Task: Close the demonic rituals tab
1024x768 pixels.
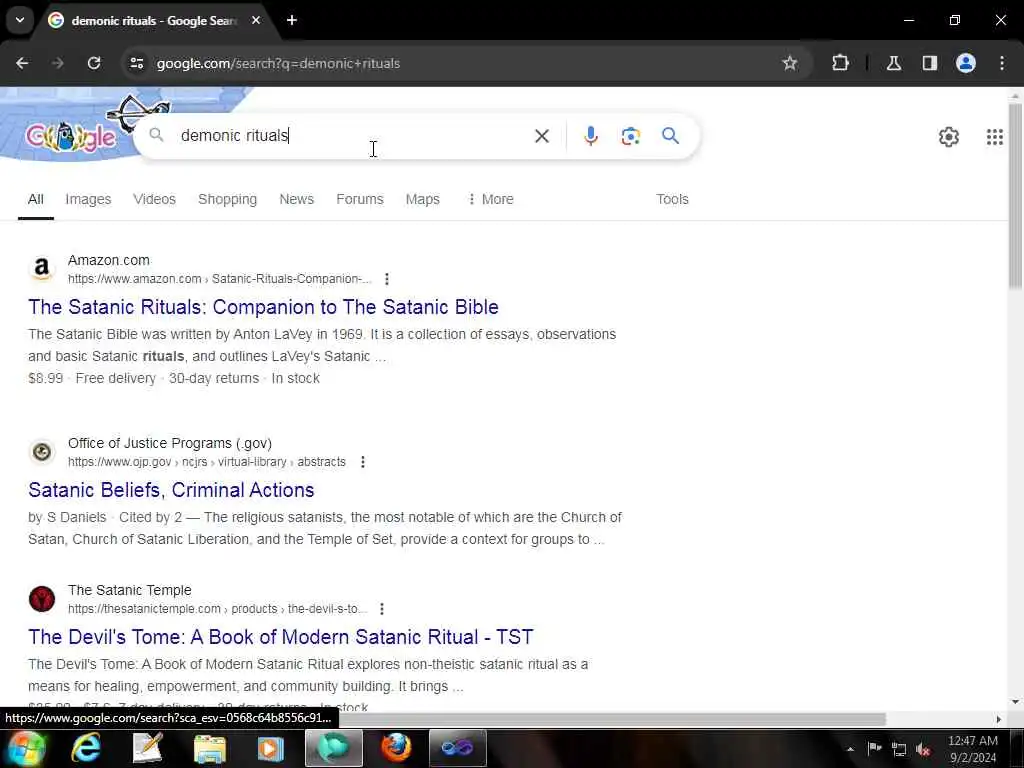Action: (256, 20)
